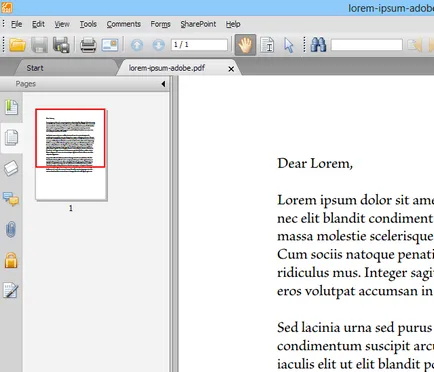Open the View menu

pyautogui.click(x=62, y=24)
